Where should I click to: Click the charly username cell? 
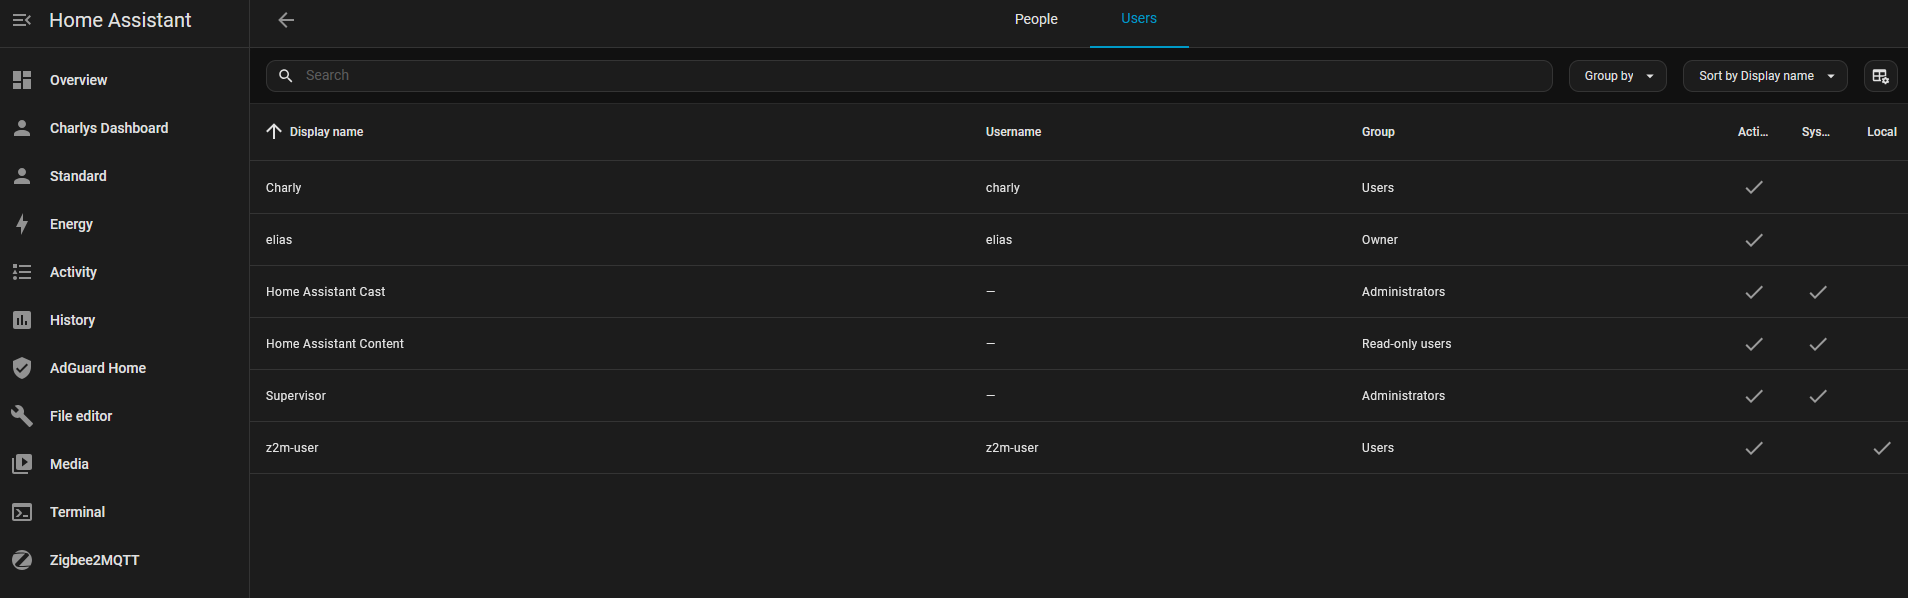[1002, 188]
